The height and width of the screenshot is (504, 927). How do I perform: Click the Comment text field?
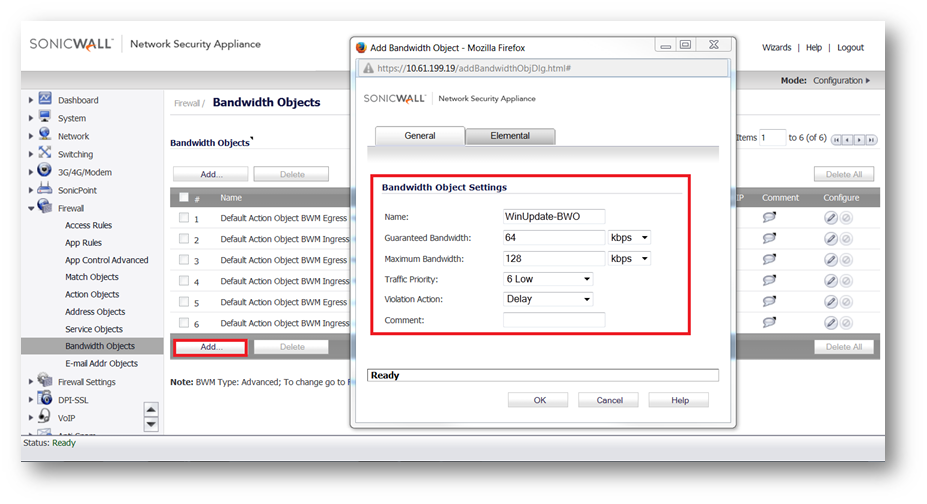(553, 320)
